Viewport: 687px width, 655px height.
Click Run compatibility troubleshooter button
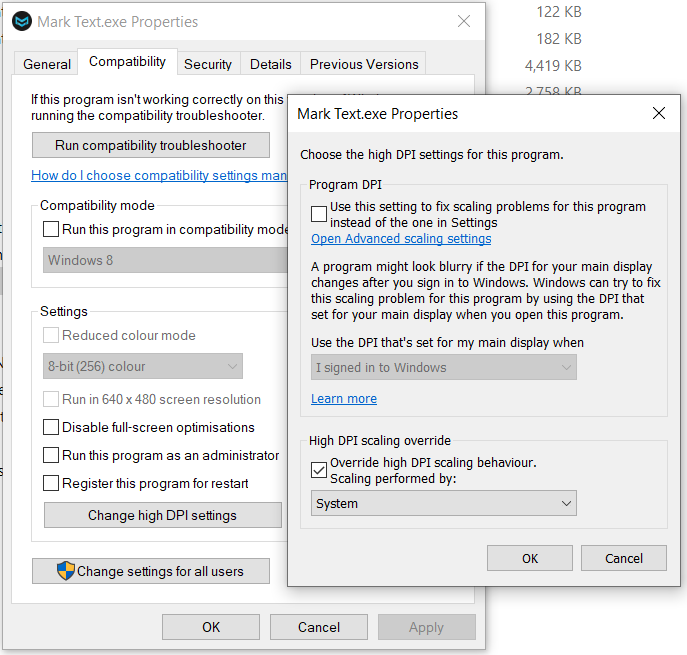[151, 145]
